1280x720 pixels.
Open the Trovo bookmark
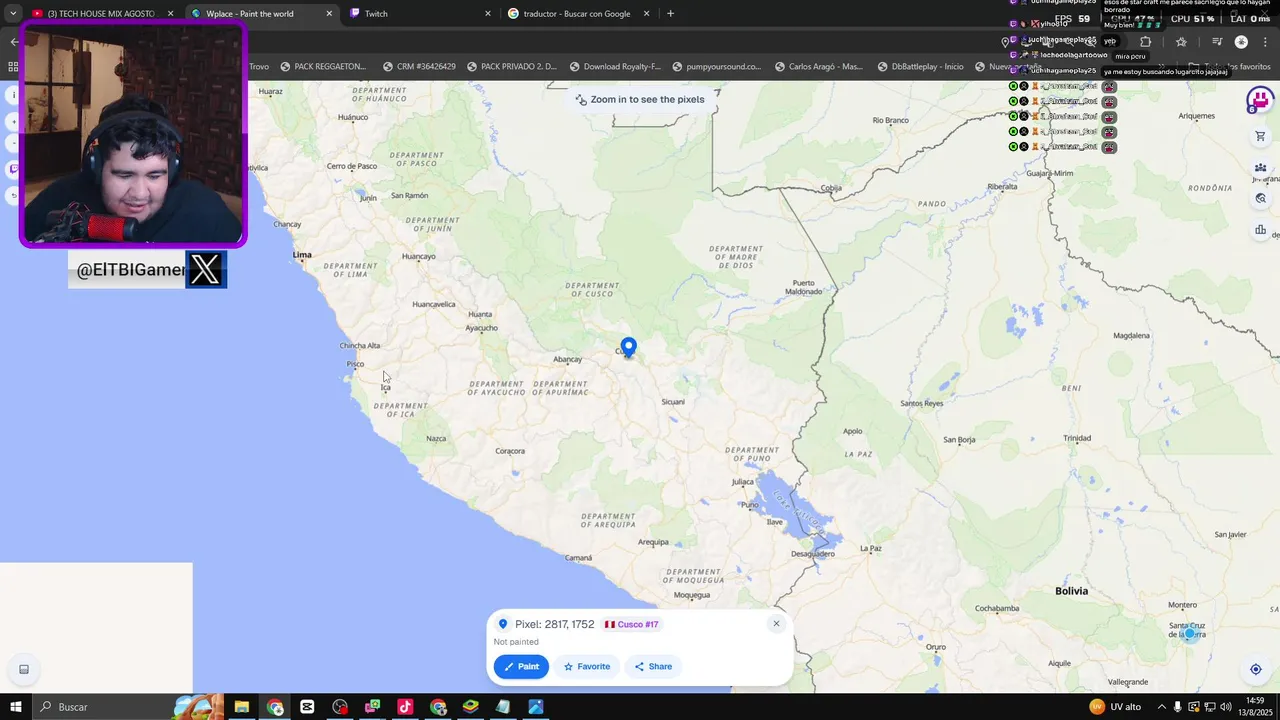coord(259,67)
